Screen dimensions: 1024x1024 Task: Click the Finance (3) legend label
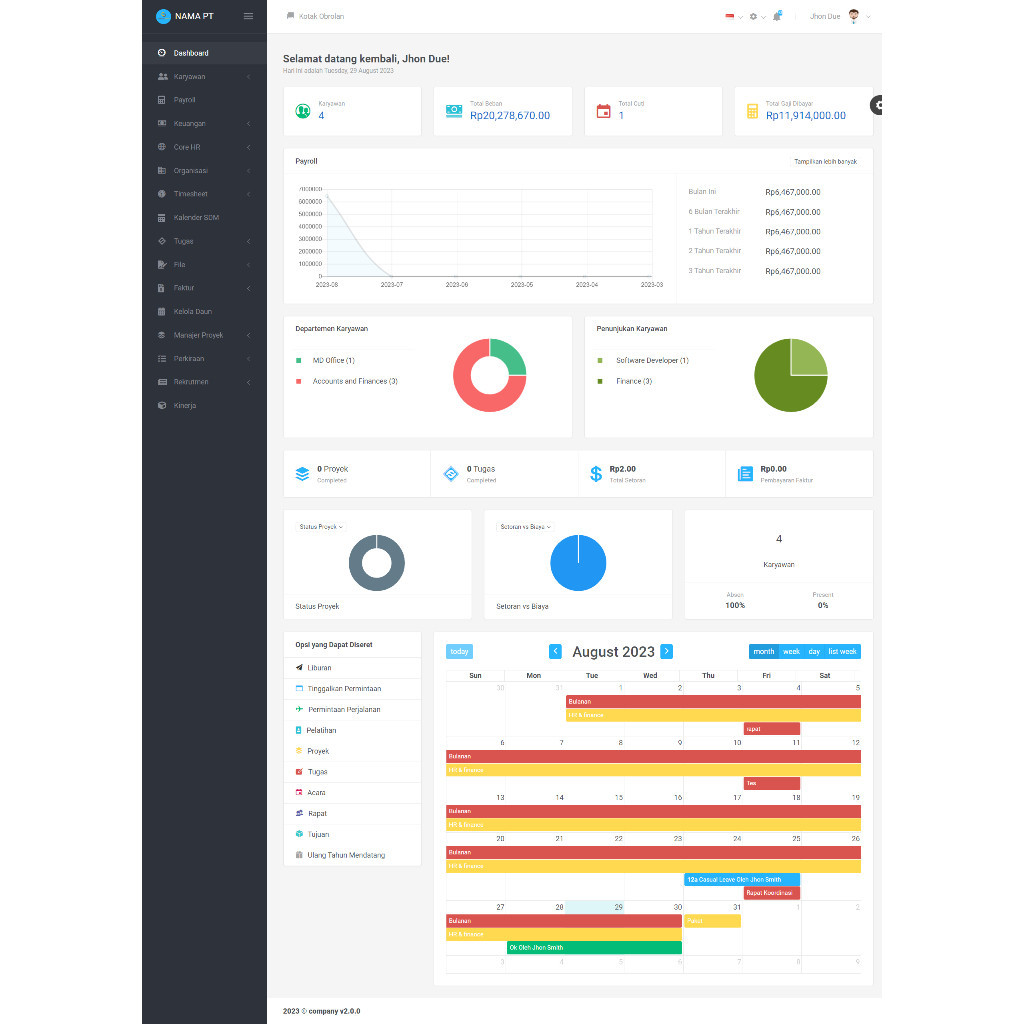point(634,381)
